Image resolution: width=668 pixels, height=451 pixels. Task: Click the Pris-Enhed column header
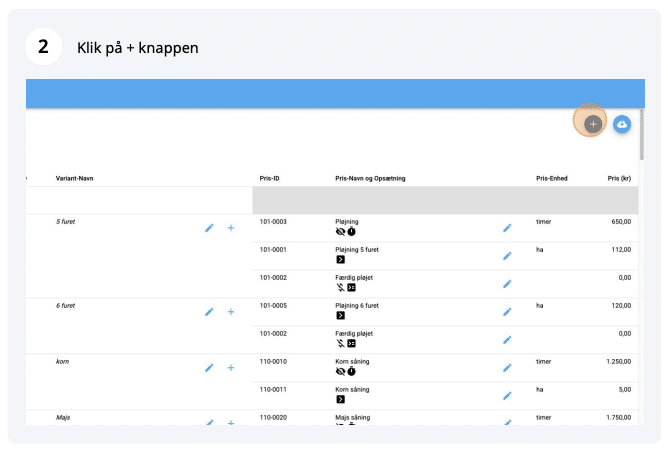(552, 178)
